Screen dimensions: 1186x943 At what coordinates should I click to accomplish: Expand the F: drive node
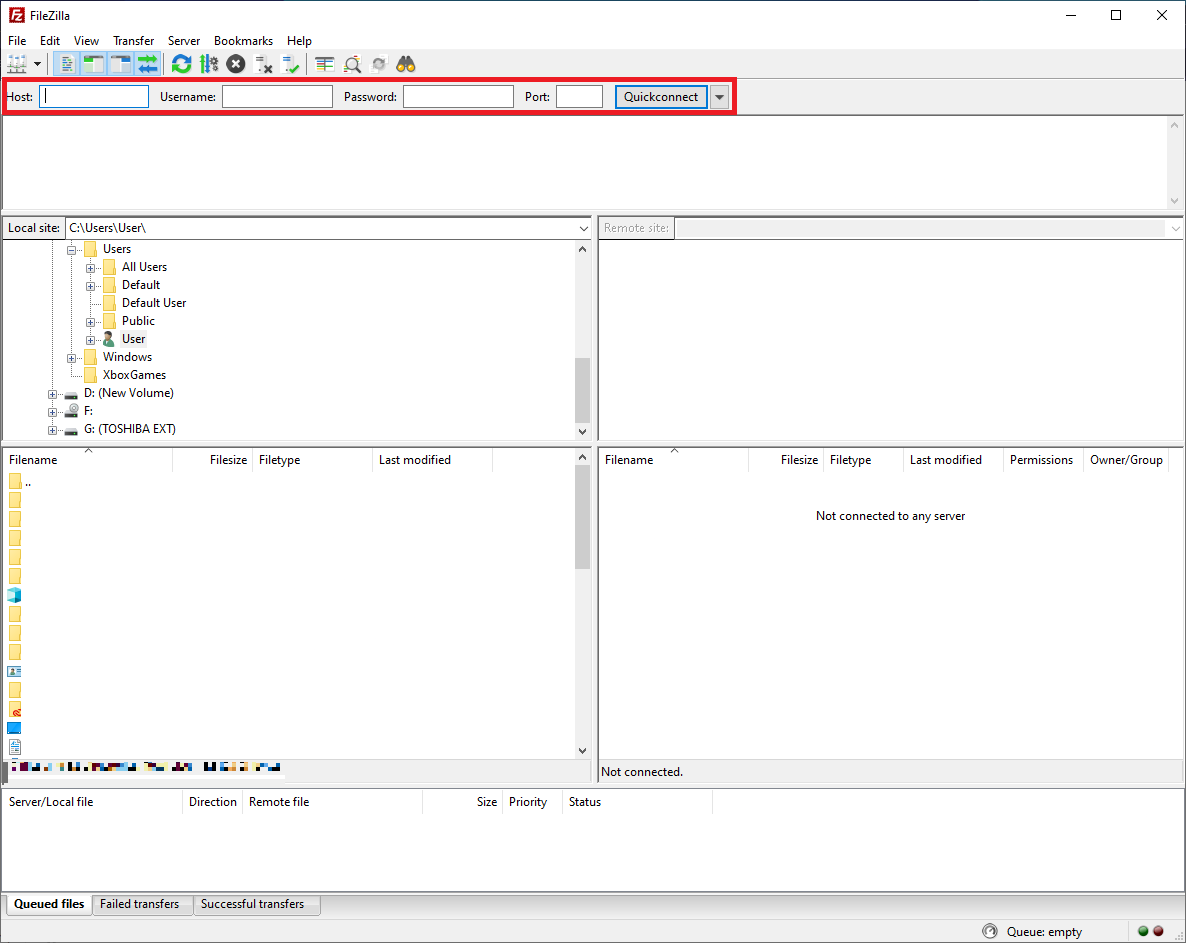pyautogui.click(x=52, y=412)
